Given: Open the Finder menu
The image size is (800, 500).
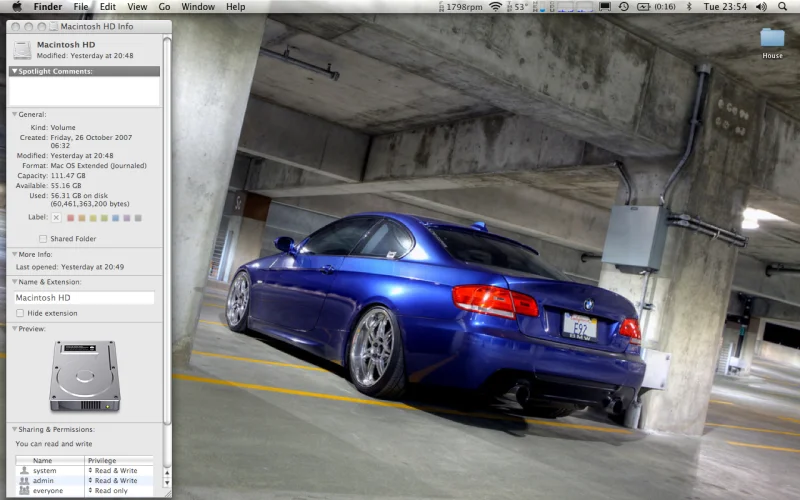Looking at the screenshot, I should (x=47, y=7).
